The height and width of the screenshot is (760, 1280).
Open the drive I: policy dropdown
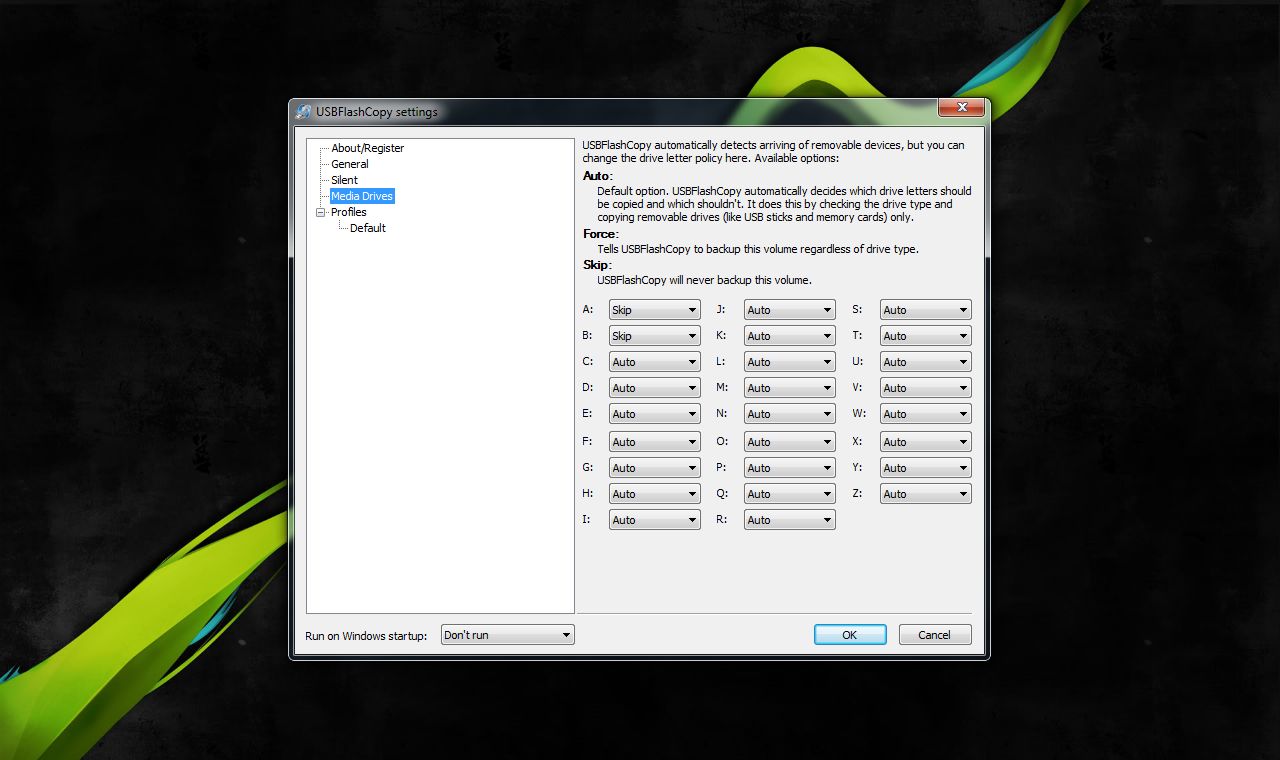click(654, 520)
